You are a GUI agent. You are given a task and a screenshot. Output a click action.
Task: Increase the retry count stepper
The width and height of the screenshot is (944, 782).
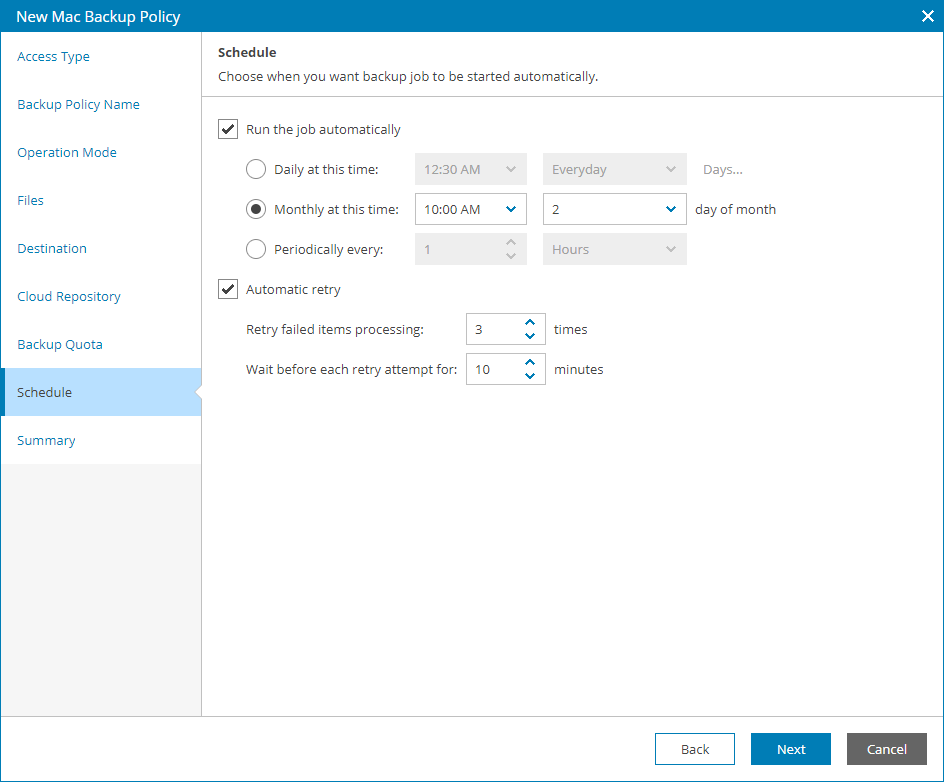pyautogui.click(x=531, y=323)
